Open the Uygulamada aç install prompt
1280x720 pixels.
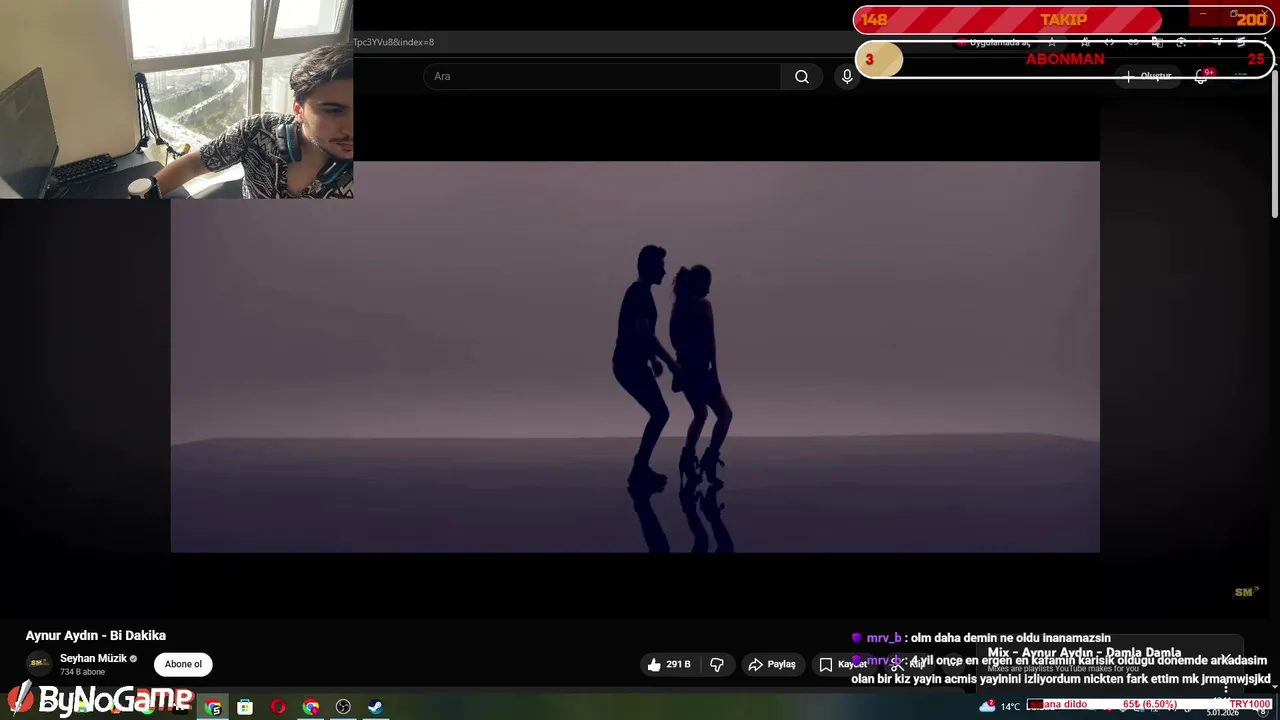[x=993, y=43]
